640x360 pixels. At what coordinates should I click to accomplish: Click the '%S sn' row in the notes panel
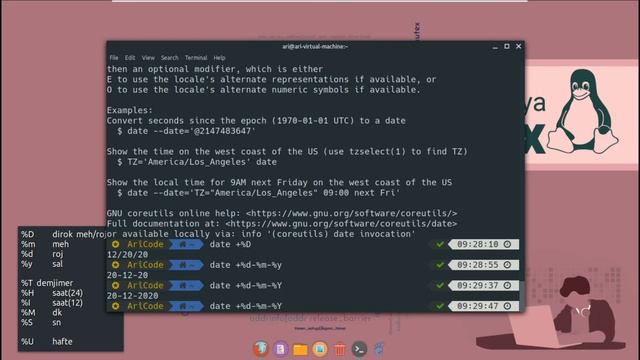click(x=41, y=322)
